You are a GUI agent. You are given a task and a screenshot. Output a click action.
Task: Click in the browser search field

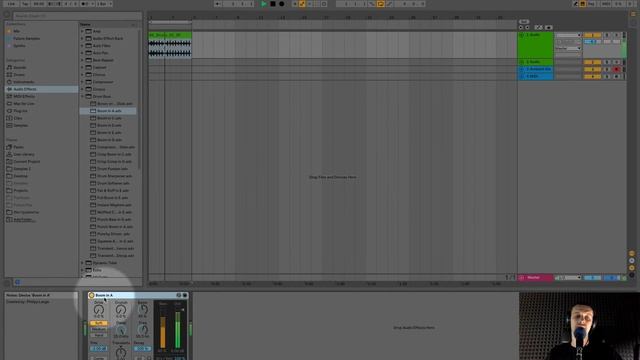[77, 16]
